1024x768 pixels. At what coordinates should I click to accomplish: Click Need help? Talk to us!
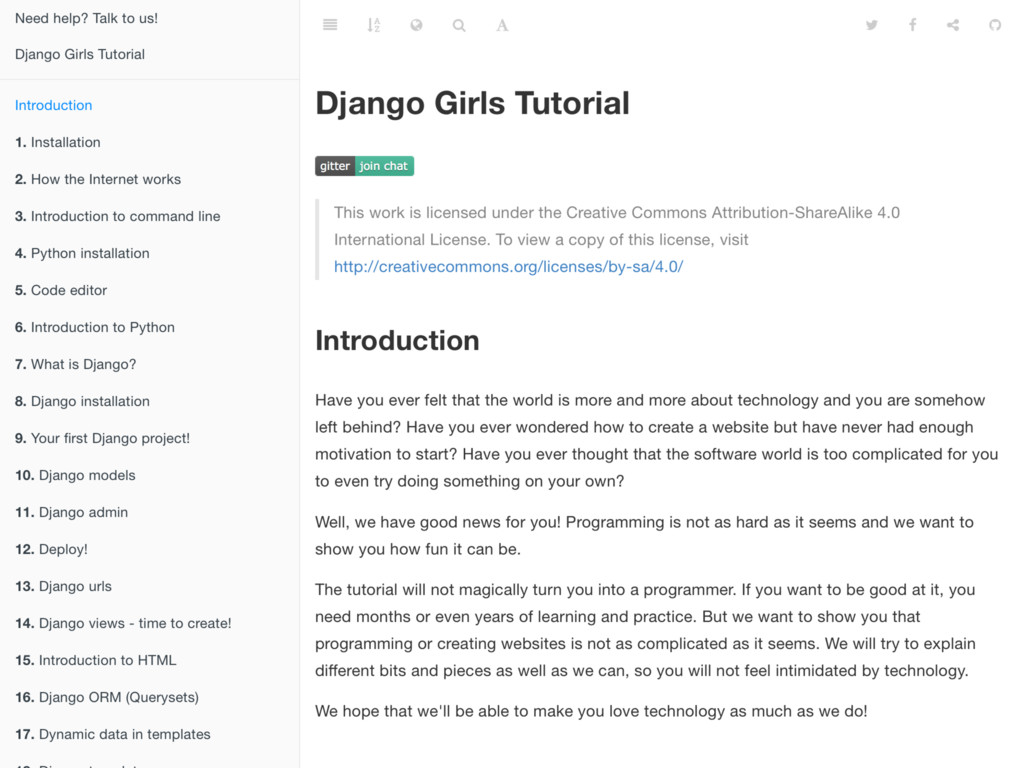coord(86,18)
